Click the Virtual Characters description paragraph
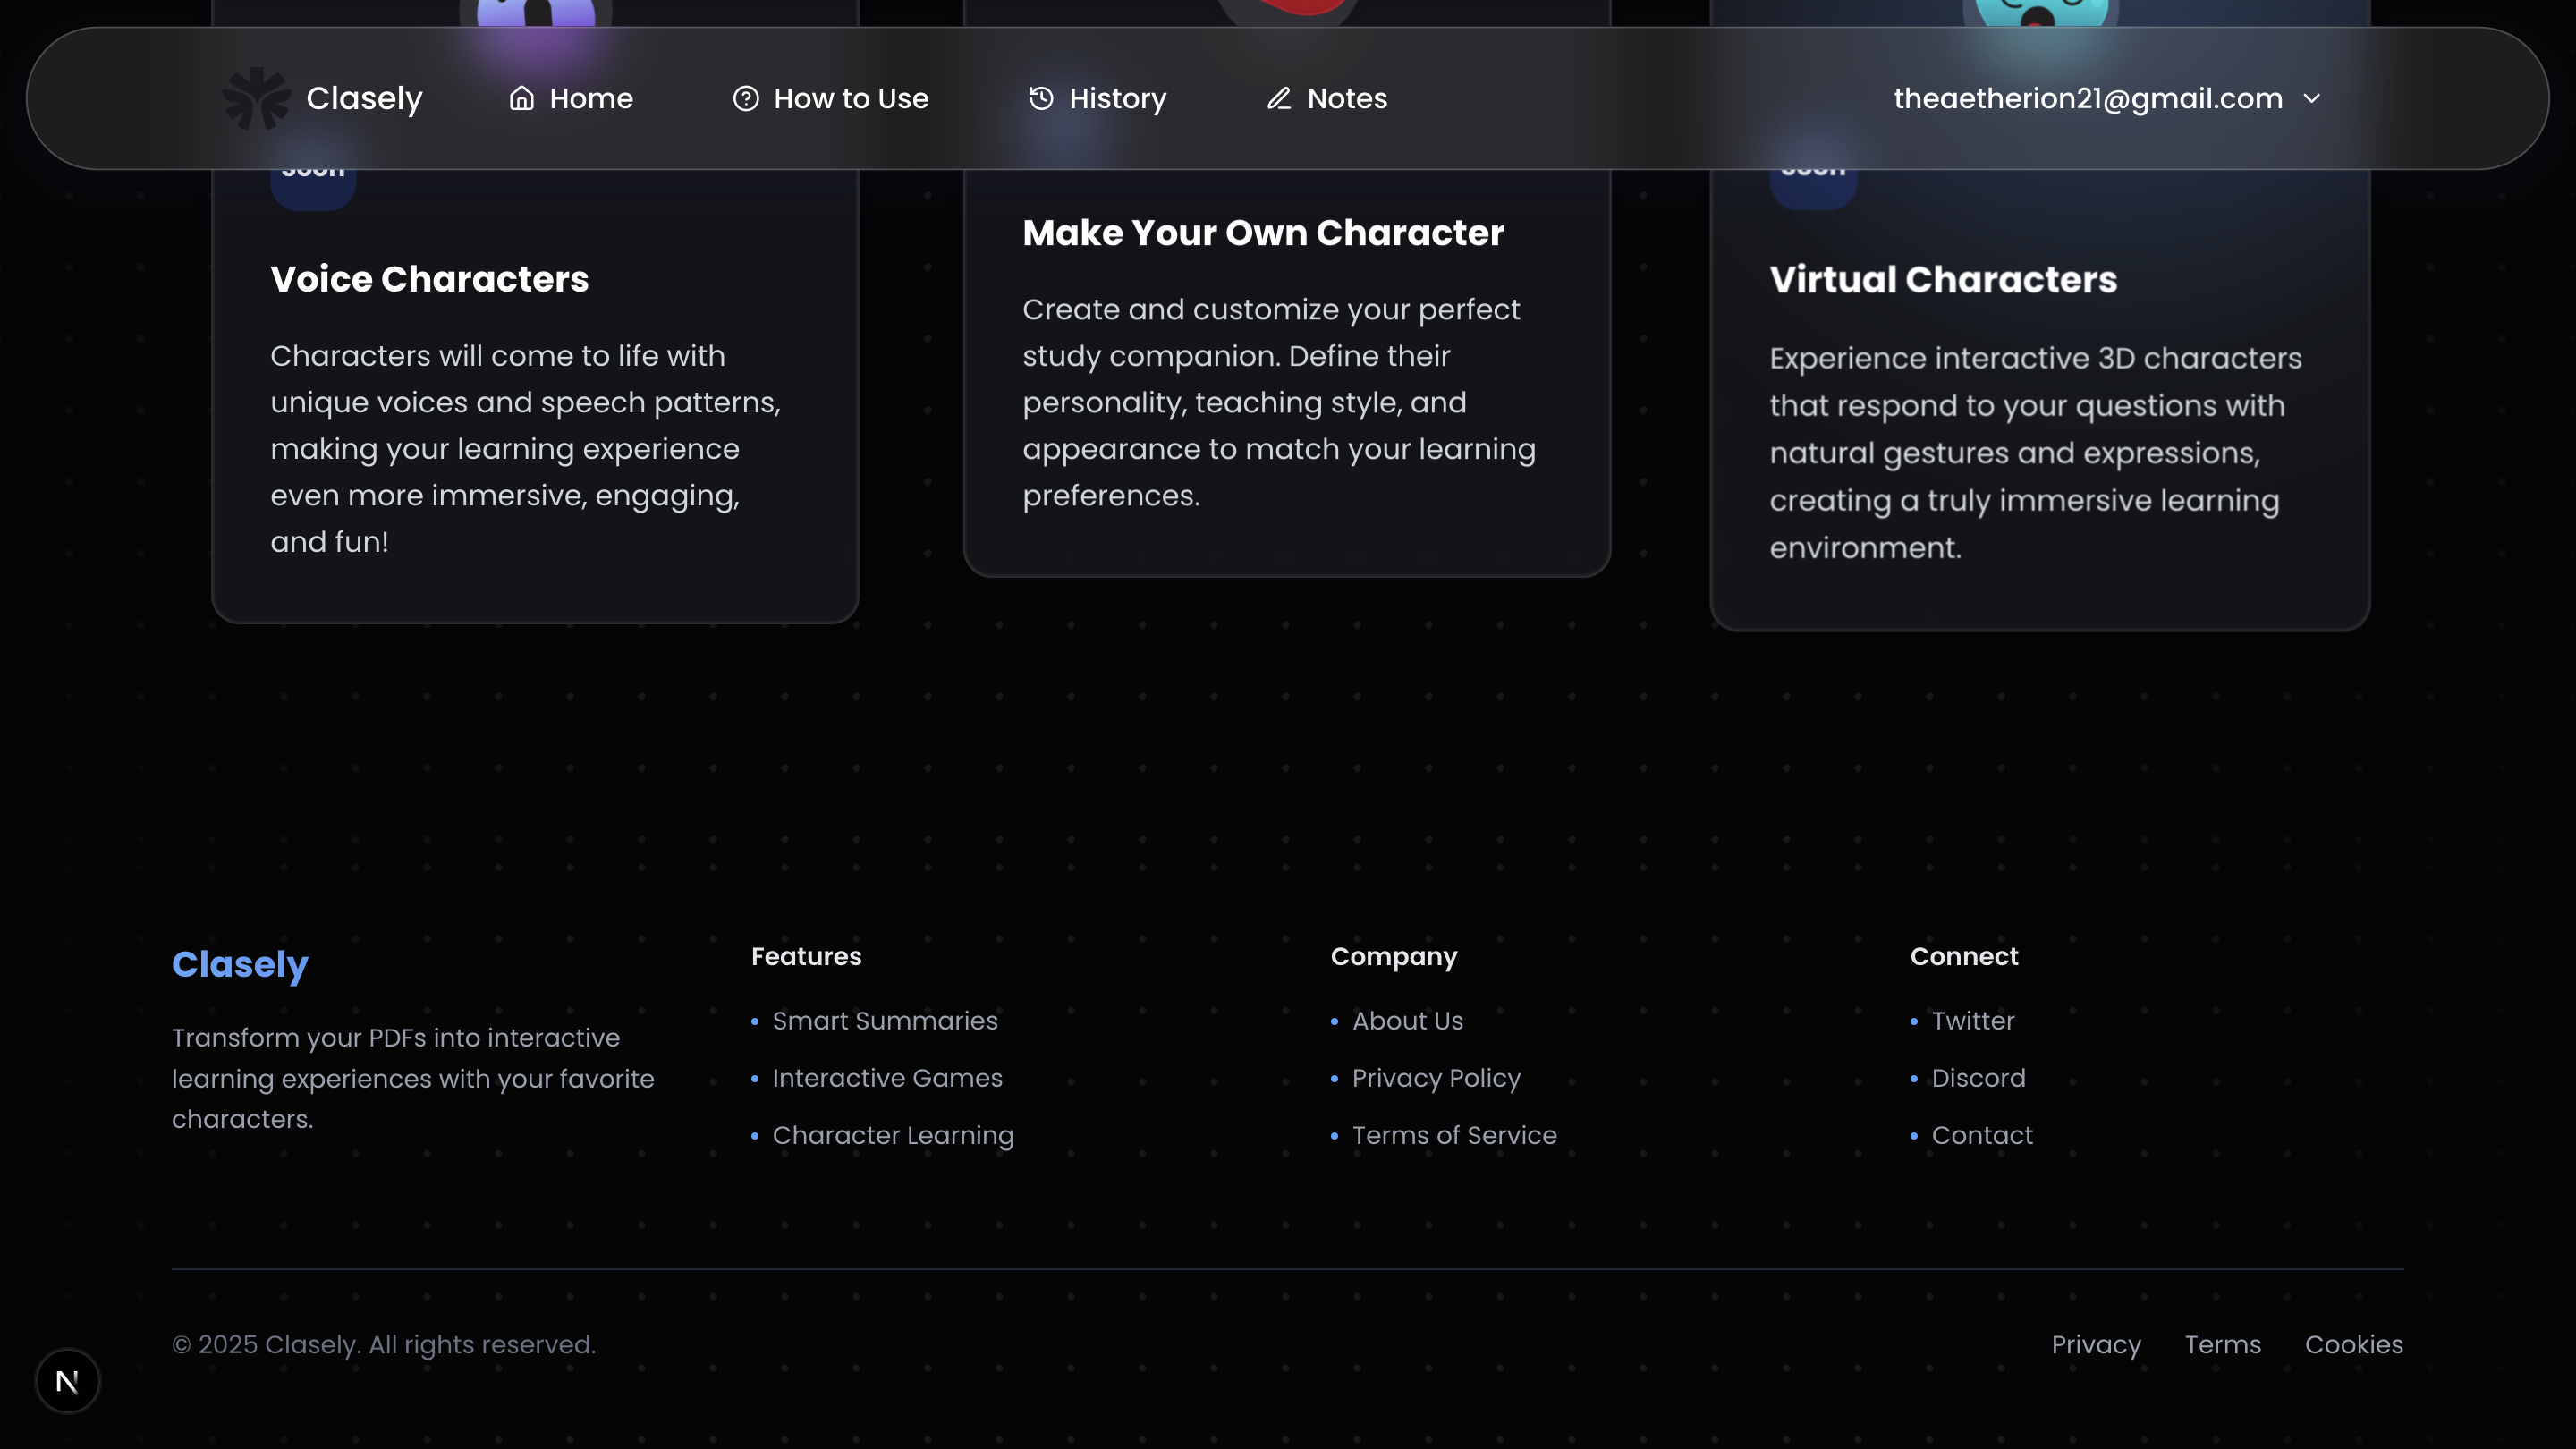The image size is (2576, 1449). click(2036, 453)
